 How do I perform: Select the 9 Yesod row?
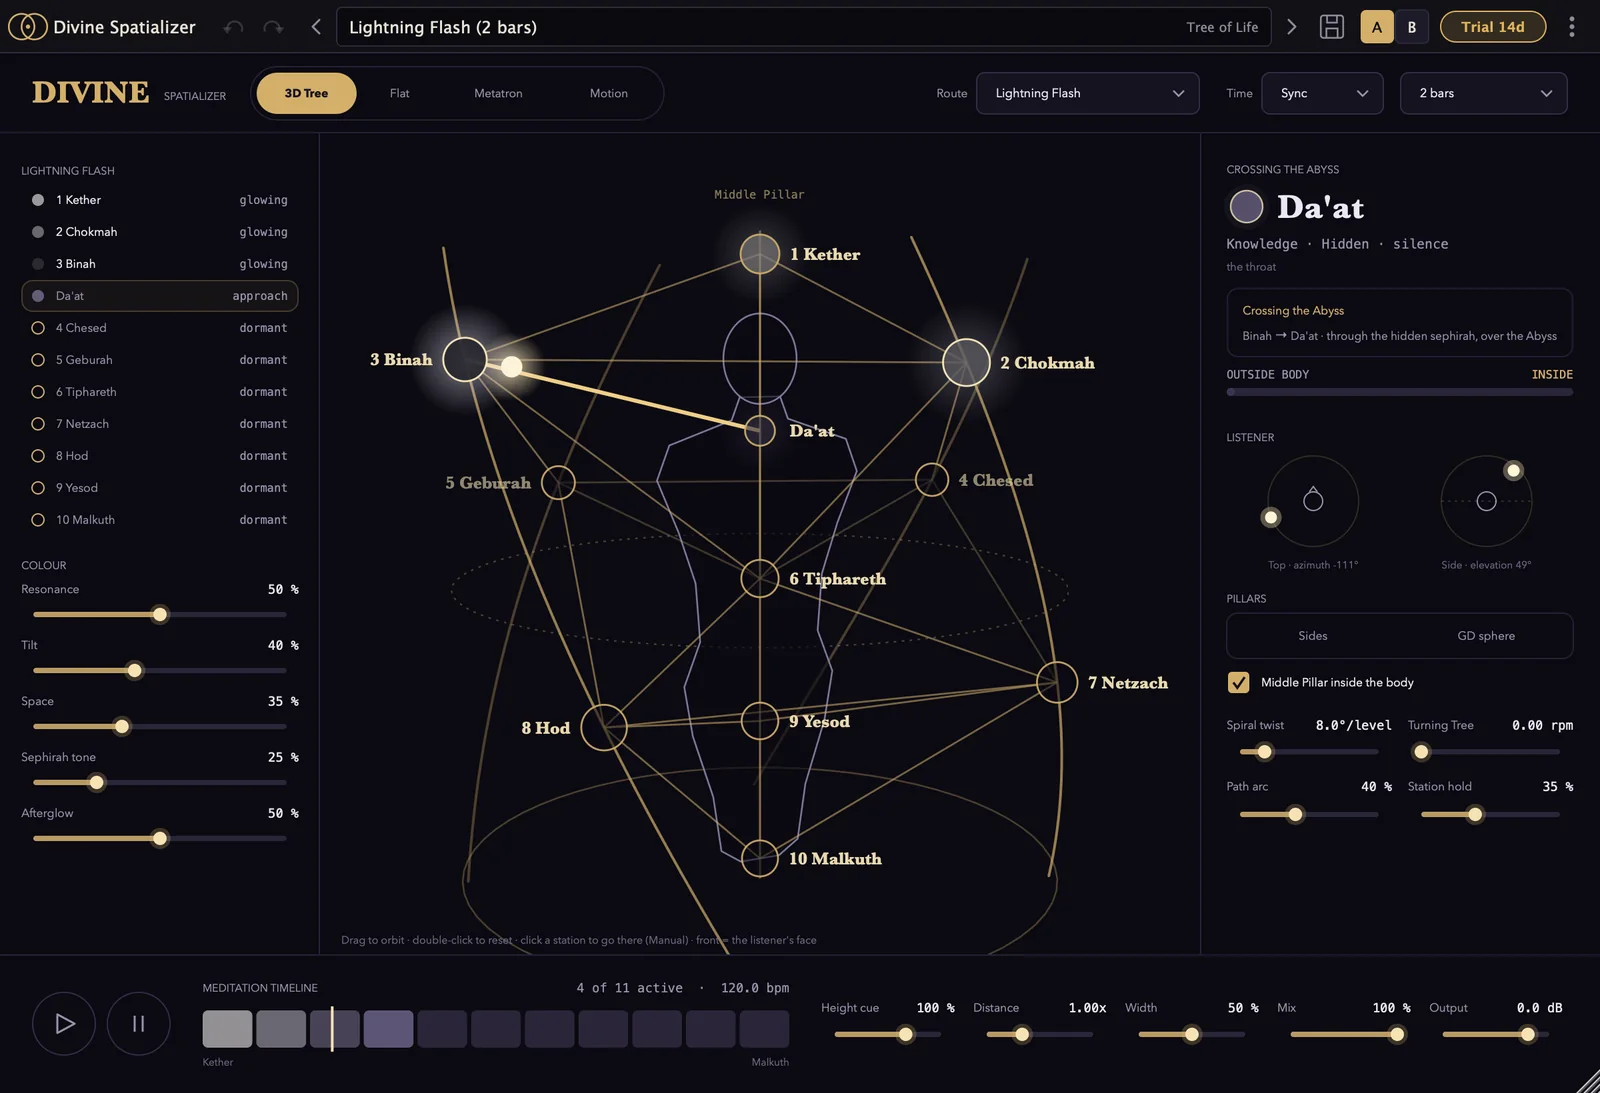(x=160, y=488)
